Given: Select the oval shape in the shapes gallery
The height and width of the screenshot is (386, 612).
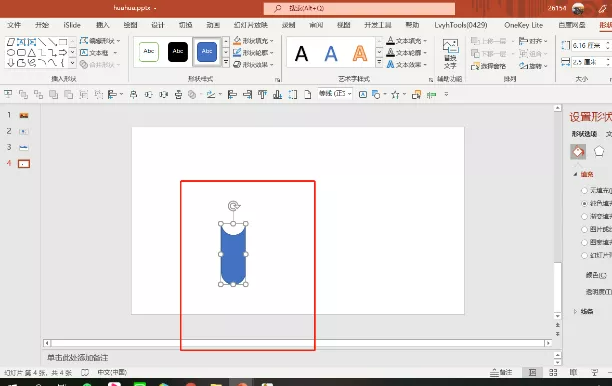Looking at the screenshot, I should coord(11,52).
